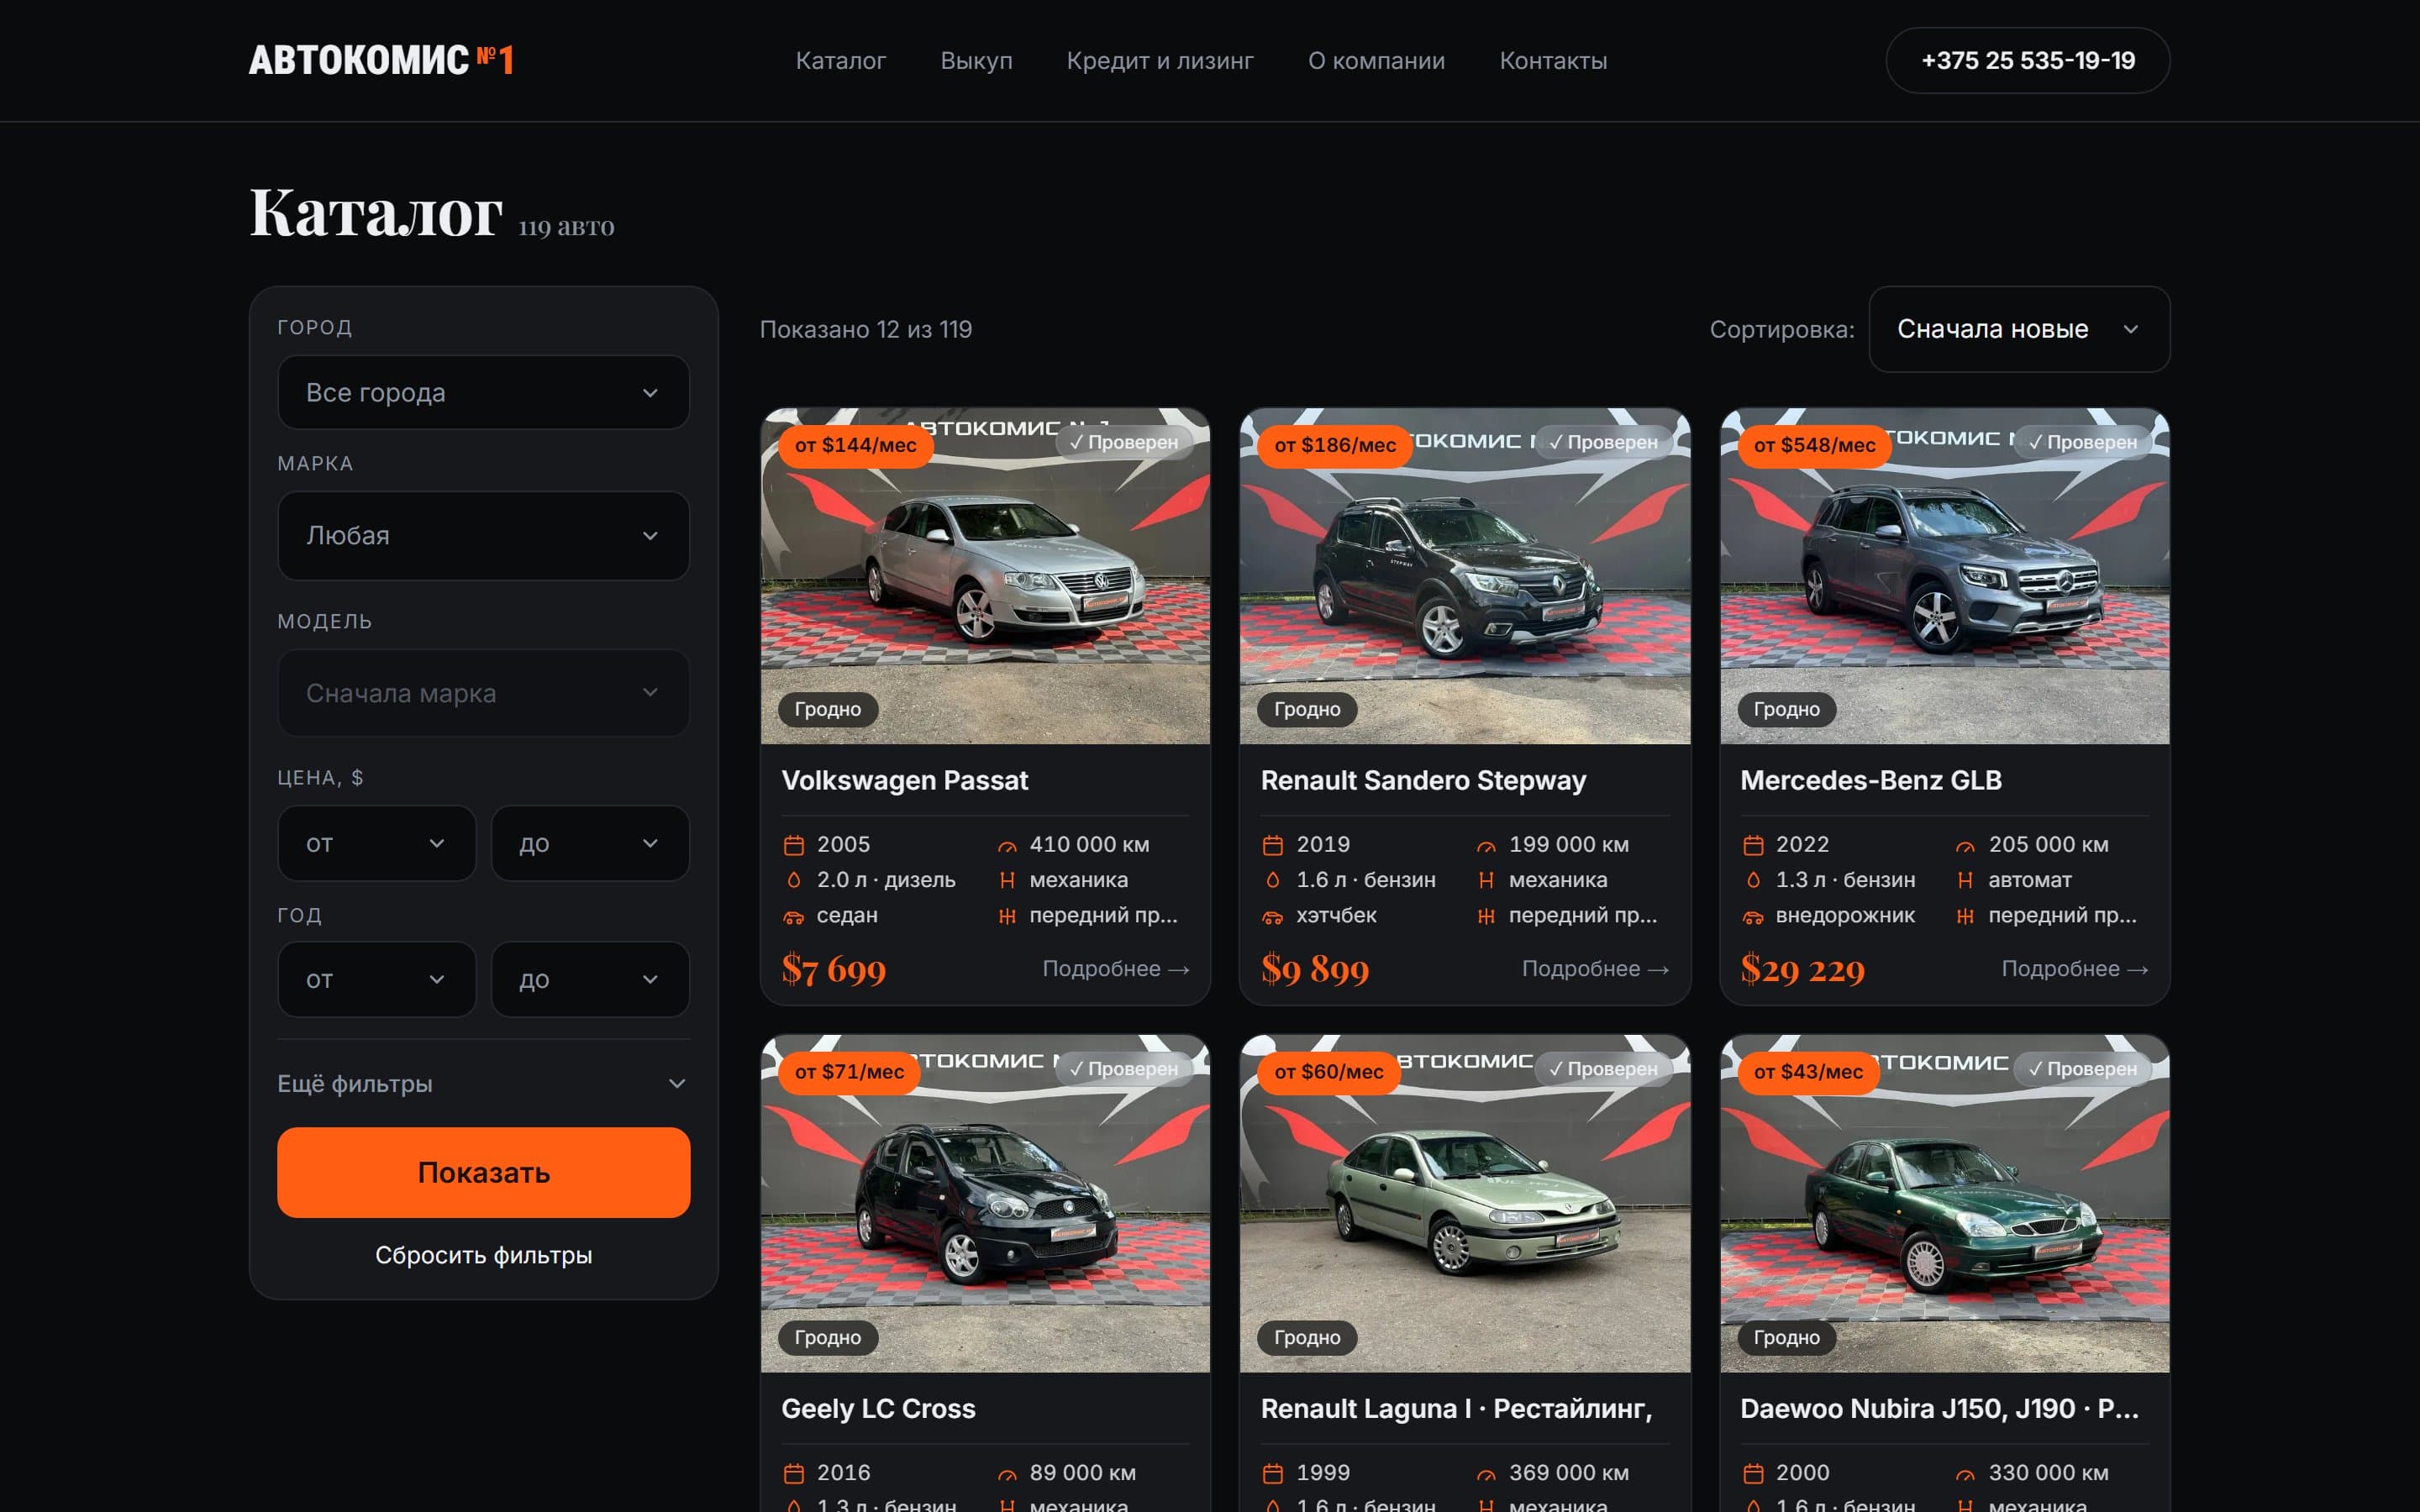Viewport: 2420px width, 1512px height.
Task: Click Подробнее on the Volkswagen Passat card
Action: click(x=1116, y=969)
